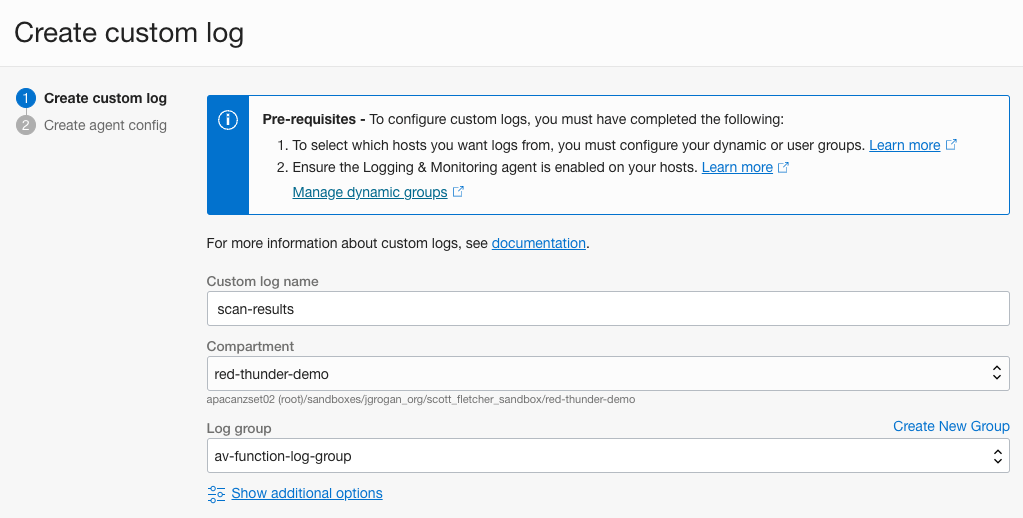Open the Manage dynamic groups link

pos(369,192)
